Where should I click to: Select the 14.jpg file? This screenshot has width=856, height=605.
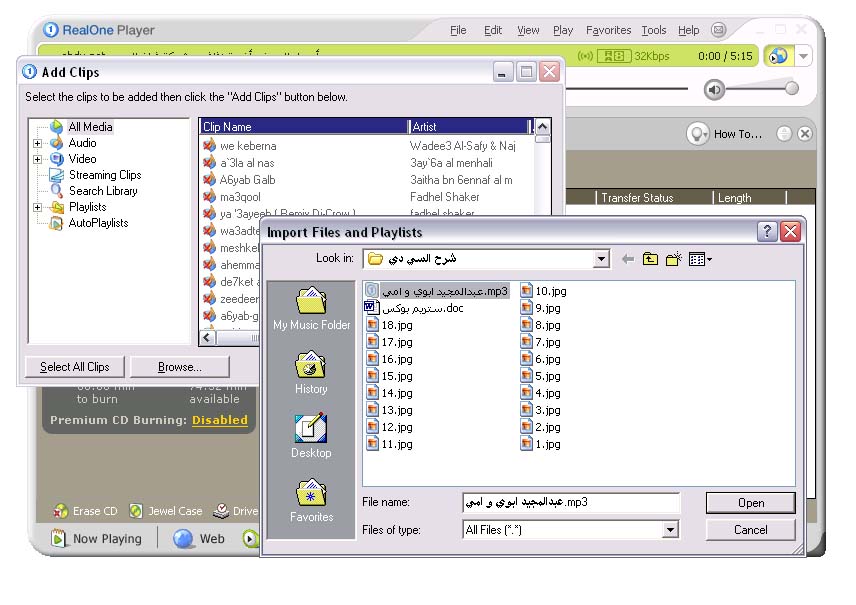[x=390, y=393]
